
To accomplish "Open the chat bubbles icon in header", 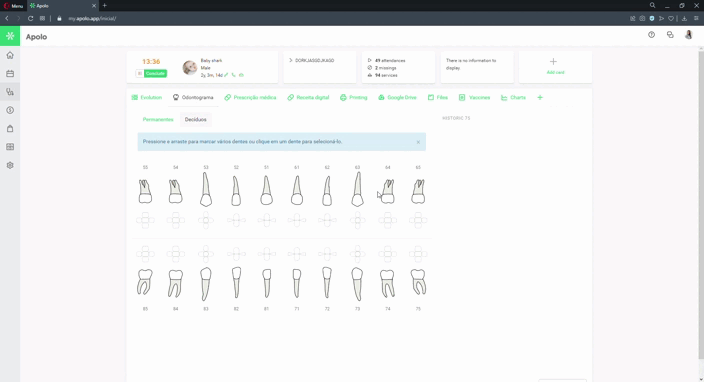I will 670,35.
